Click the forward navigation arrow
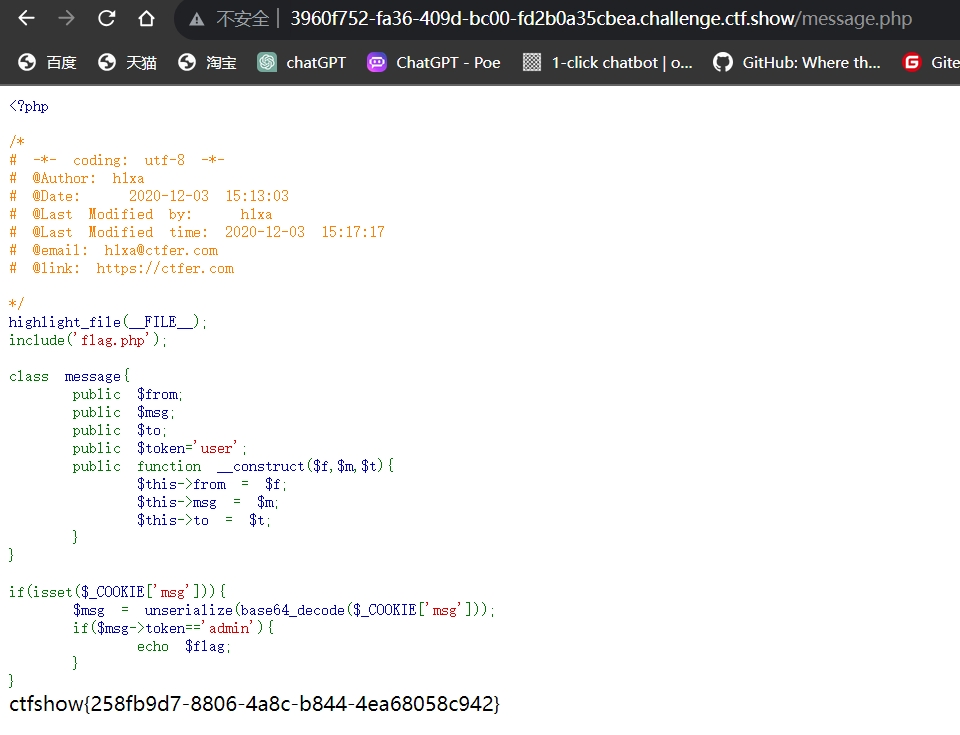 click(x=66, y=18)
